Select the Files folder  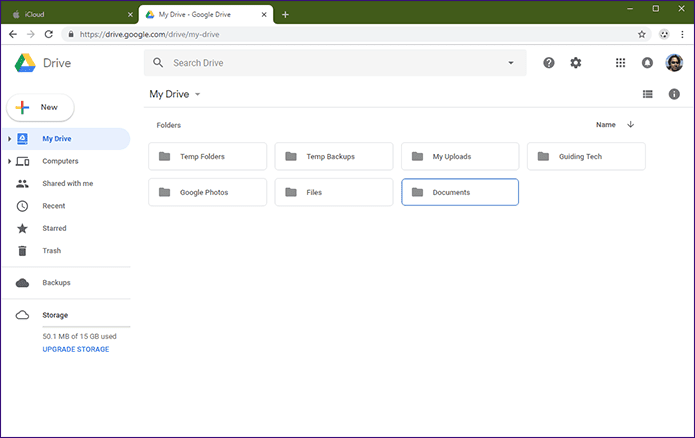(x=334, y=192)
